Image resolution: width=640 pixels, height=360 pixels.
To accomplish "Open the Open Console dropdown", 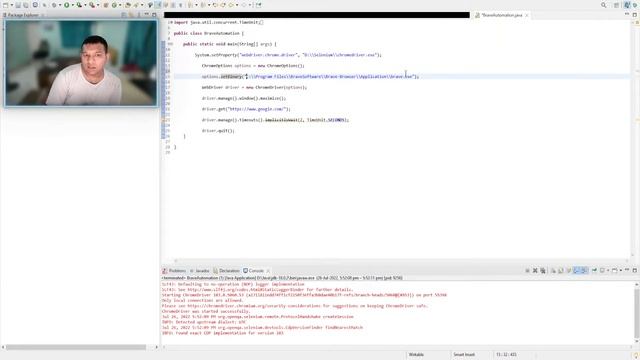I will (621, 270).
